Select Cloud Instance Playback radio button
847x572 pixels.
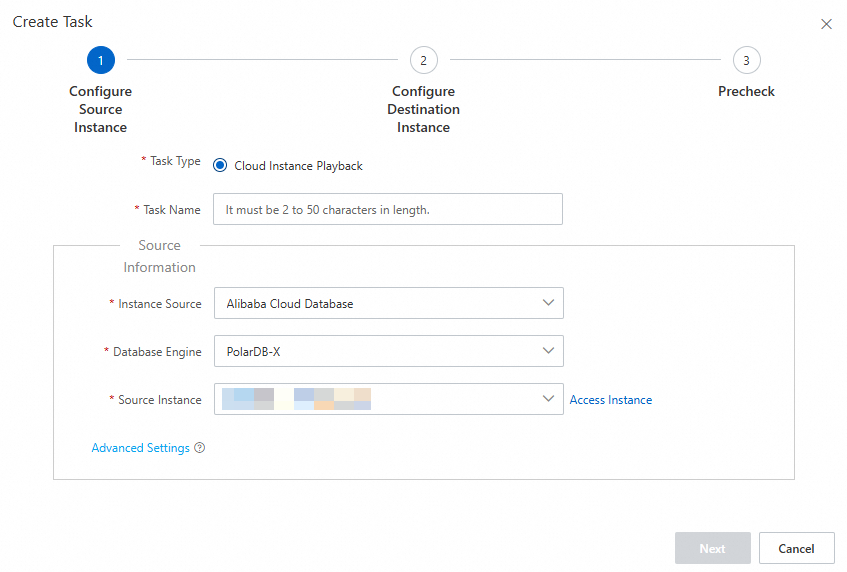click(221, 166)
